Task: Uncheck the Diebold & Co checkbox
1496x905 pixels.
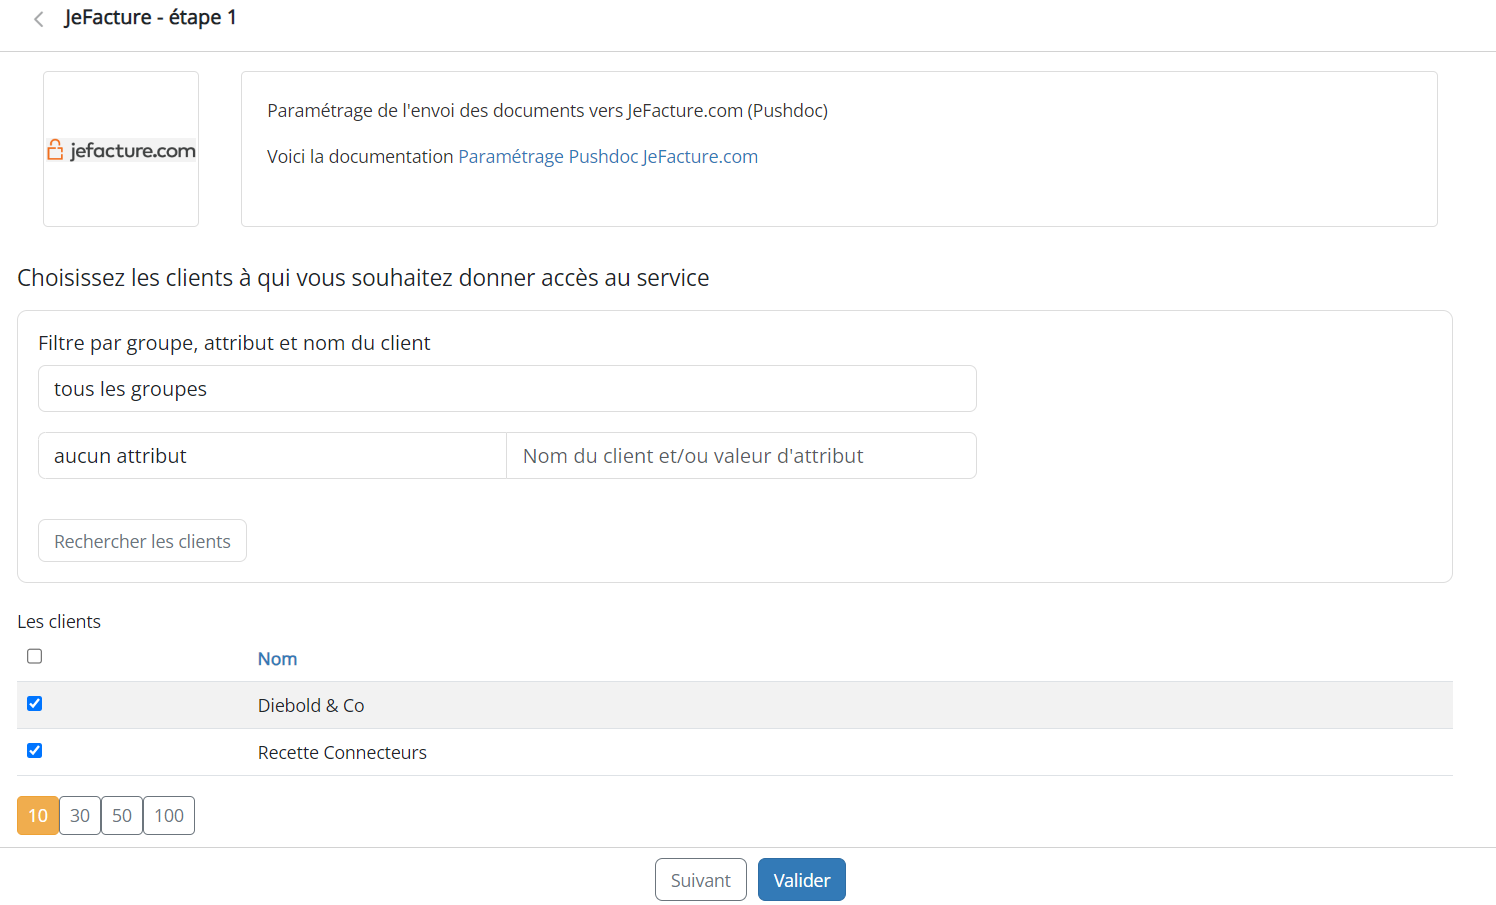Action: coord(35,704)
